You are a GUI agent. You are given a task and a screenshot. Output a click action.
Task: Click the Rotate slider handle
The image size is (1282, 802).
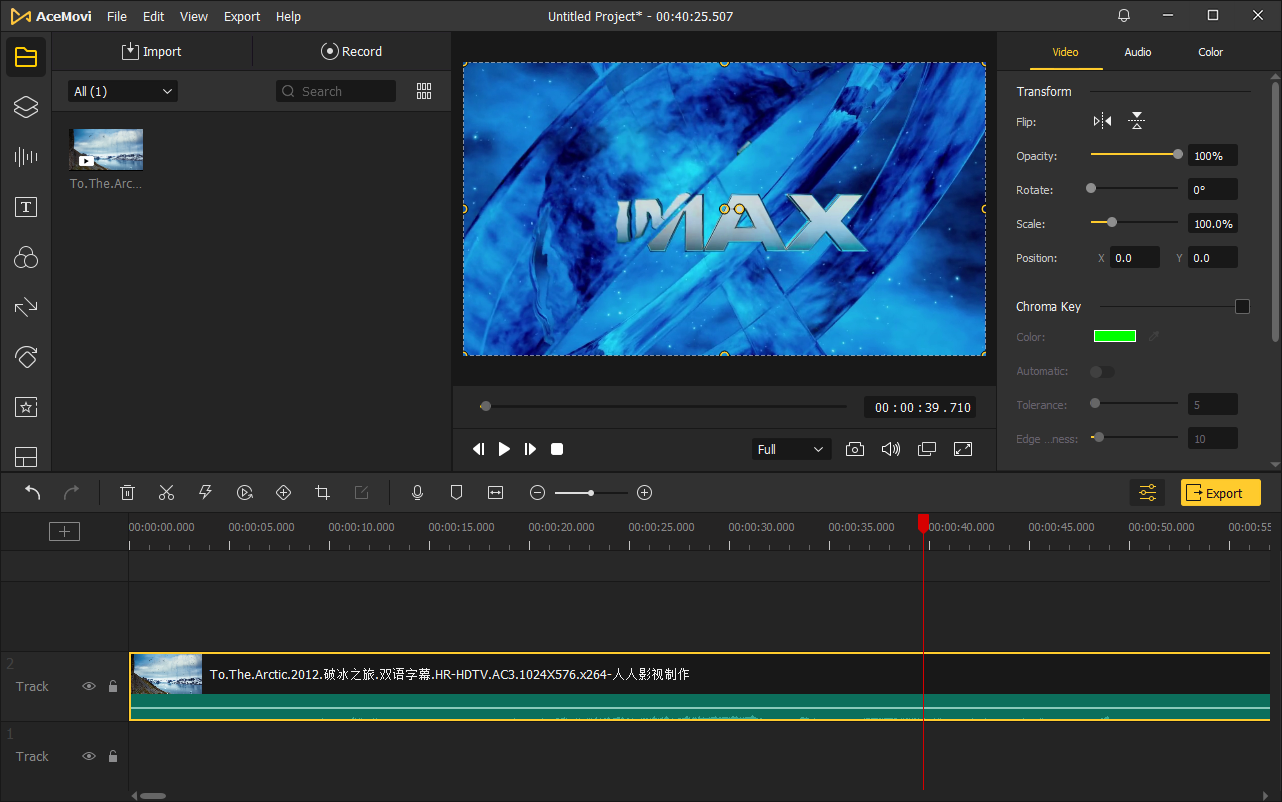tap(1091, 188)
